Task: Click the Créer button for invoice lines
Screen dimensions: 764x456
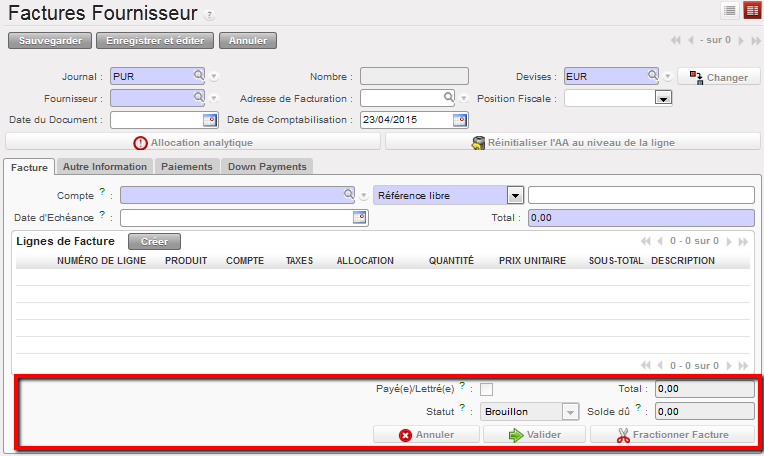Action: [x=154, y=241]
